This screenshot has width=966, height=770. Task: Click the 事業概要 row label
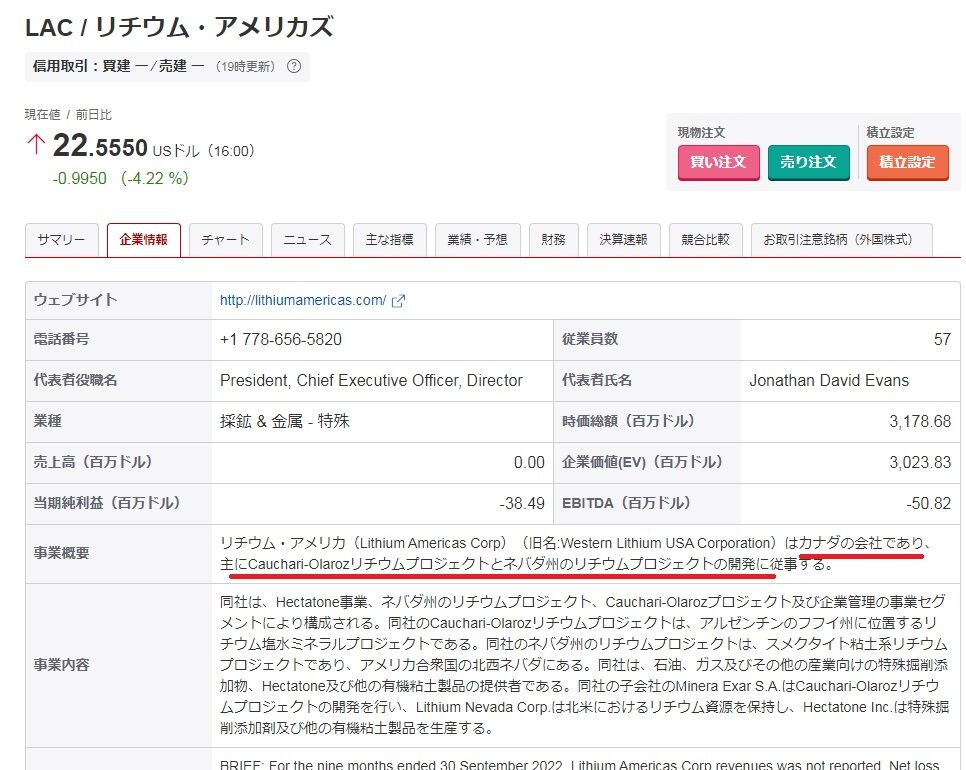coord(61,553)
